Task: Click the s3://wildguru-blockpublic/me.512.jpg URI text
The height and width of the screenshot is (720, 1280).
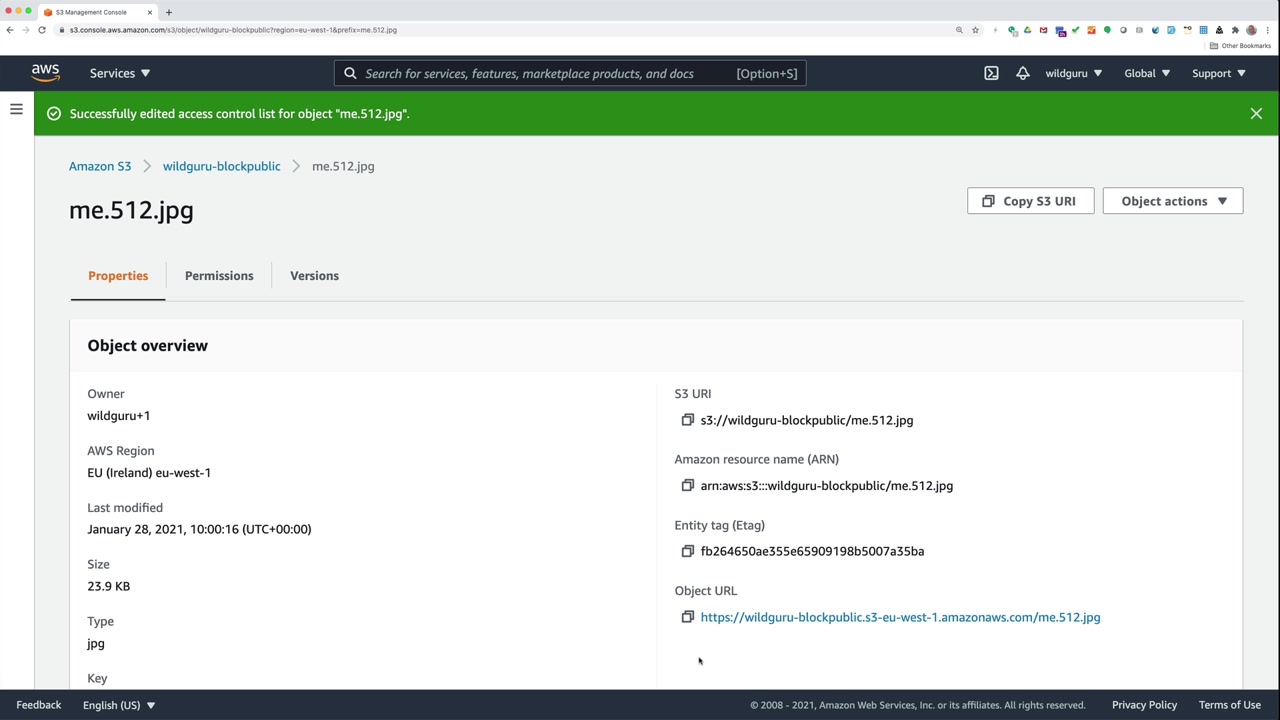Action: (807, 420)
